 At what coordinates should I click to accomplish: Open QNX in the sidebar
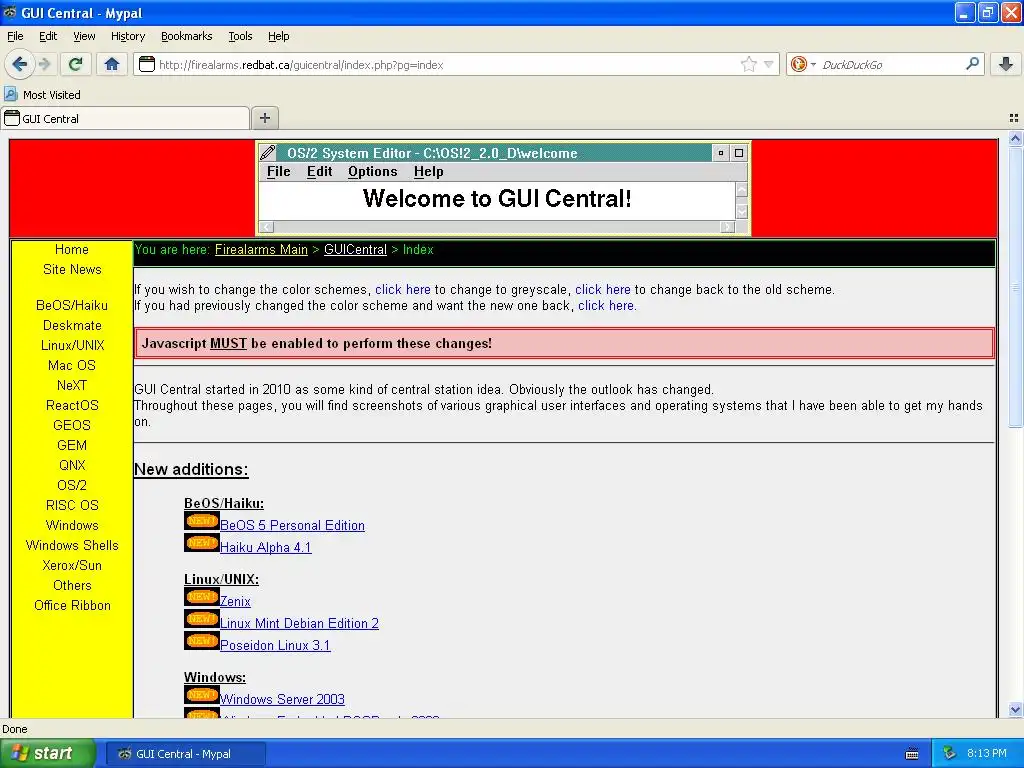click(72, 465)
